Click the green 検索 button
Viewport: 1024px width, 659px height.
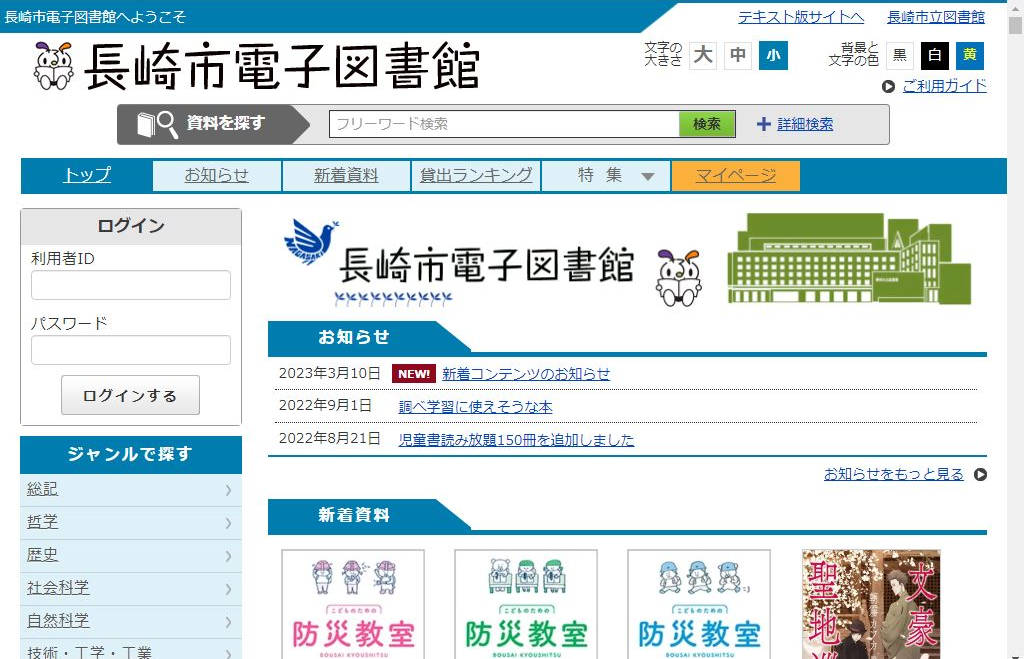pos(707,124)
